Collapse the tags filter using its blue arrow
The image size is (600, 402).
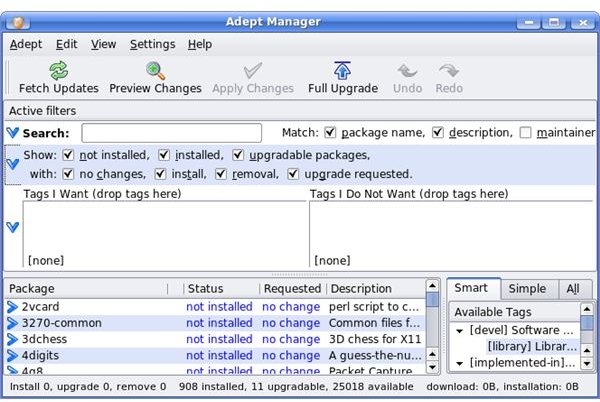point(13,227)
